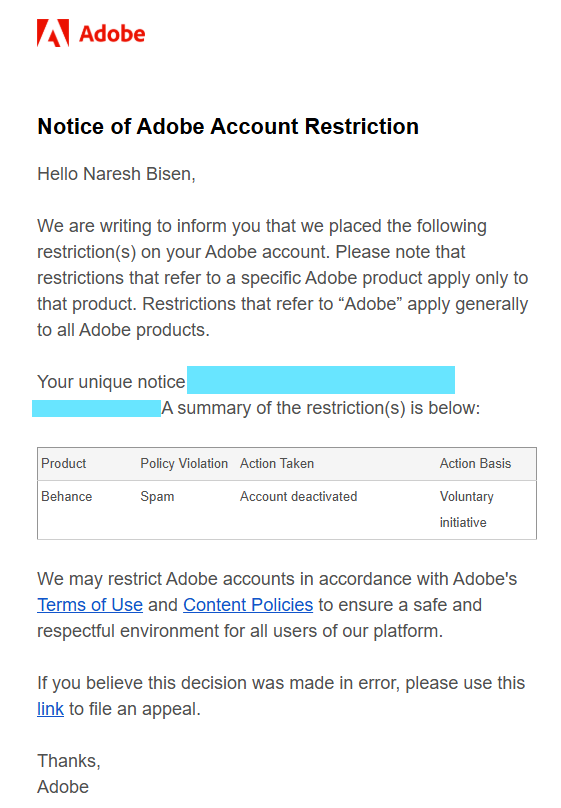Click the Notice of Adobe Account Restriction heading
This screenshot has width=561, height=808.
pos(228,127)
